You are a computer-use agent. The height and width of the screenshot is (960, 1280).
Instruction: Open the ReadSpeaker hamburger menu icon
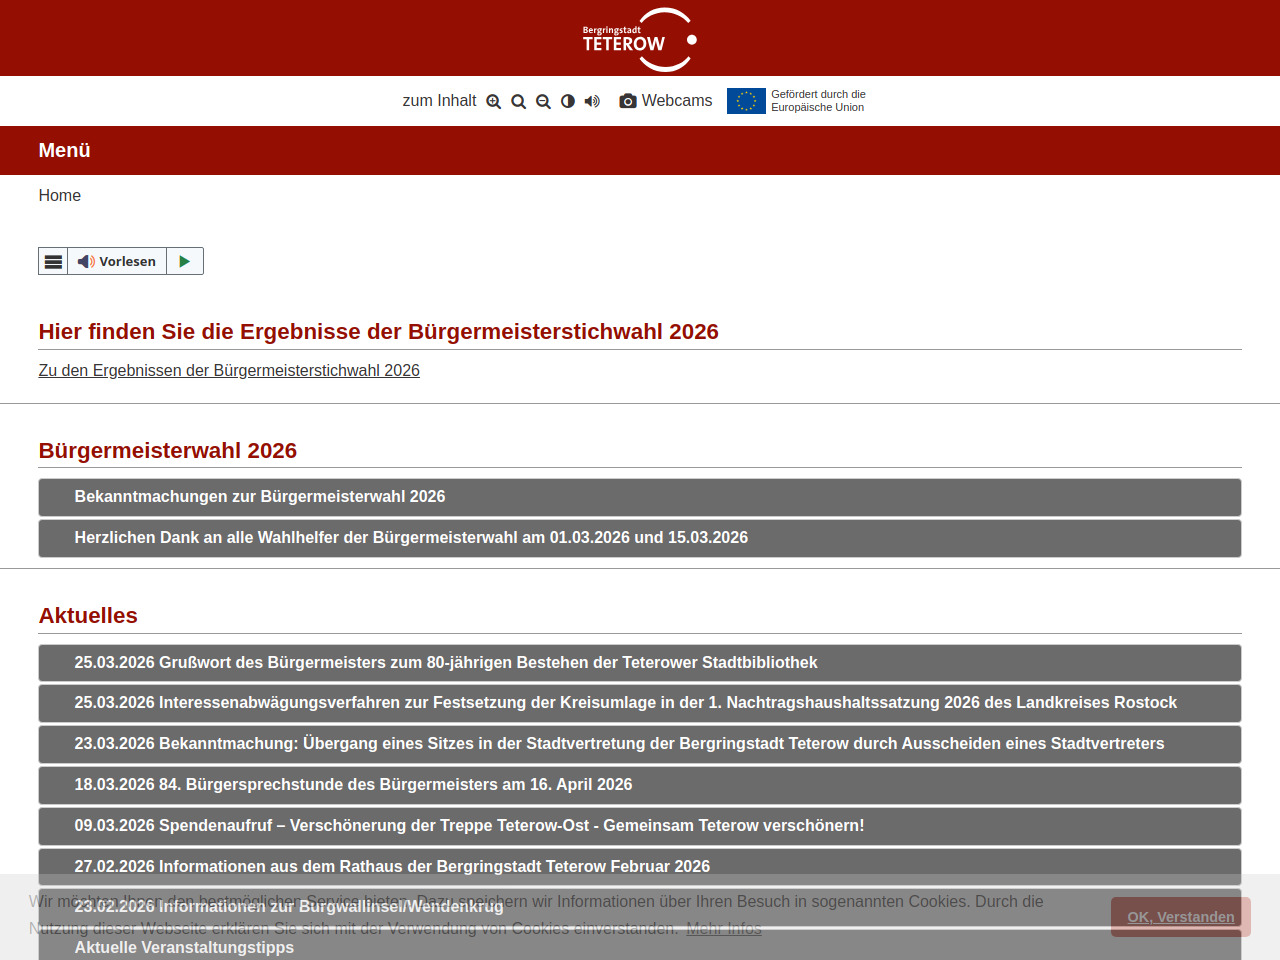coord(53,261)
